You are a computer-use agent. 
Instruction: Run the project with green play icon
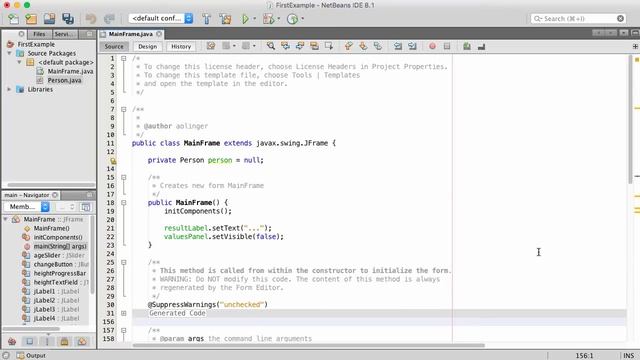[245, 19]
